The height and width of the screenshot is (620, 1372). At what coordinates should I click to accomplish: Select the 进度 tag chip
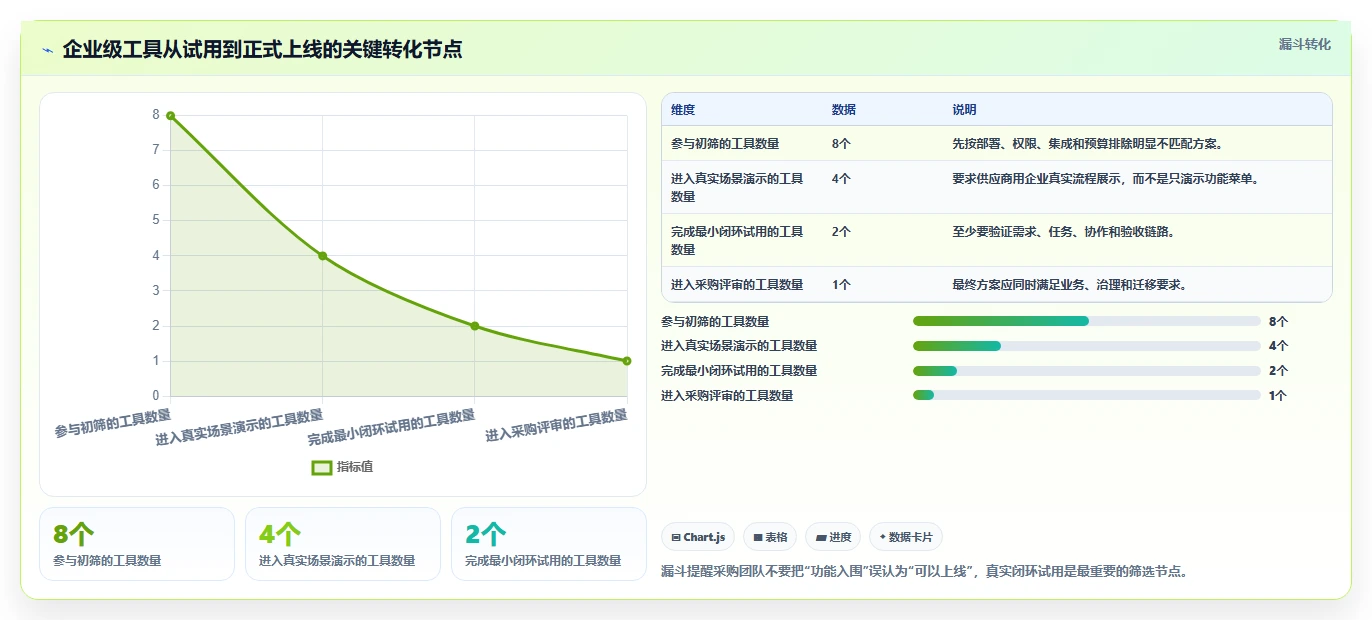coord(833,537)
